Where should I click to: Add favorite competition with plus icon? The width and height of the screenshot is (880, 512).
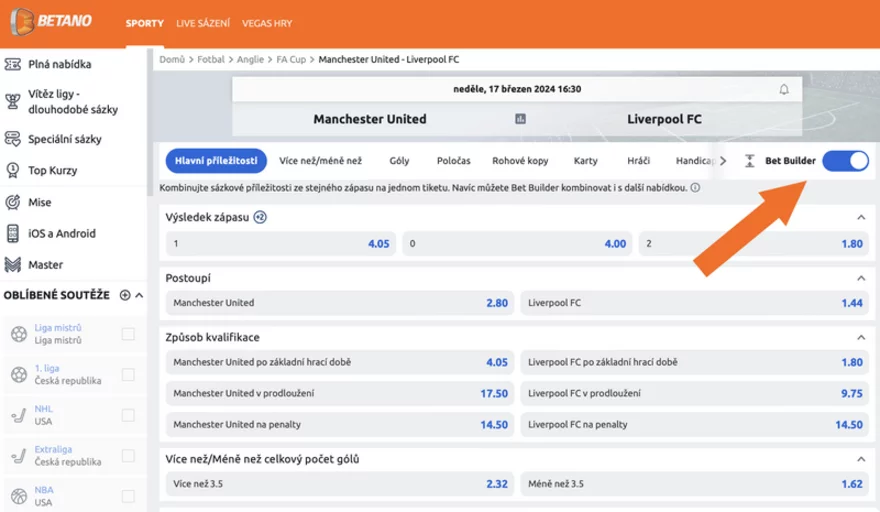point(125,295)
